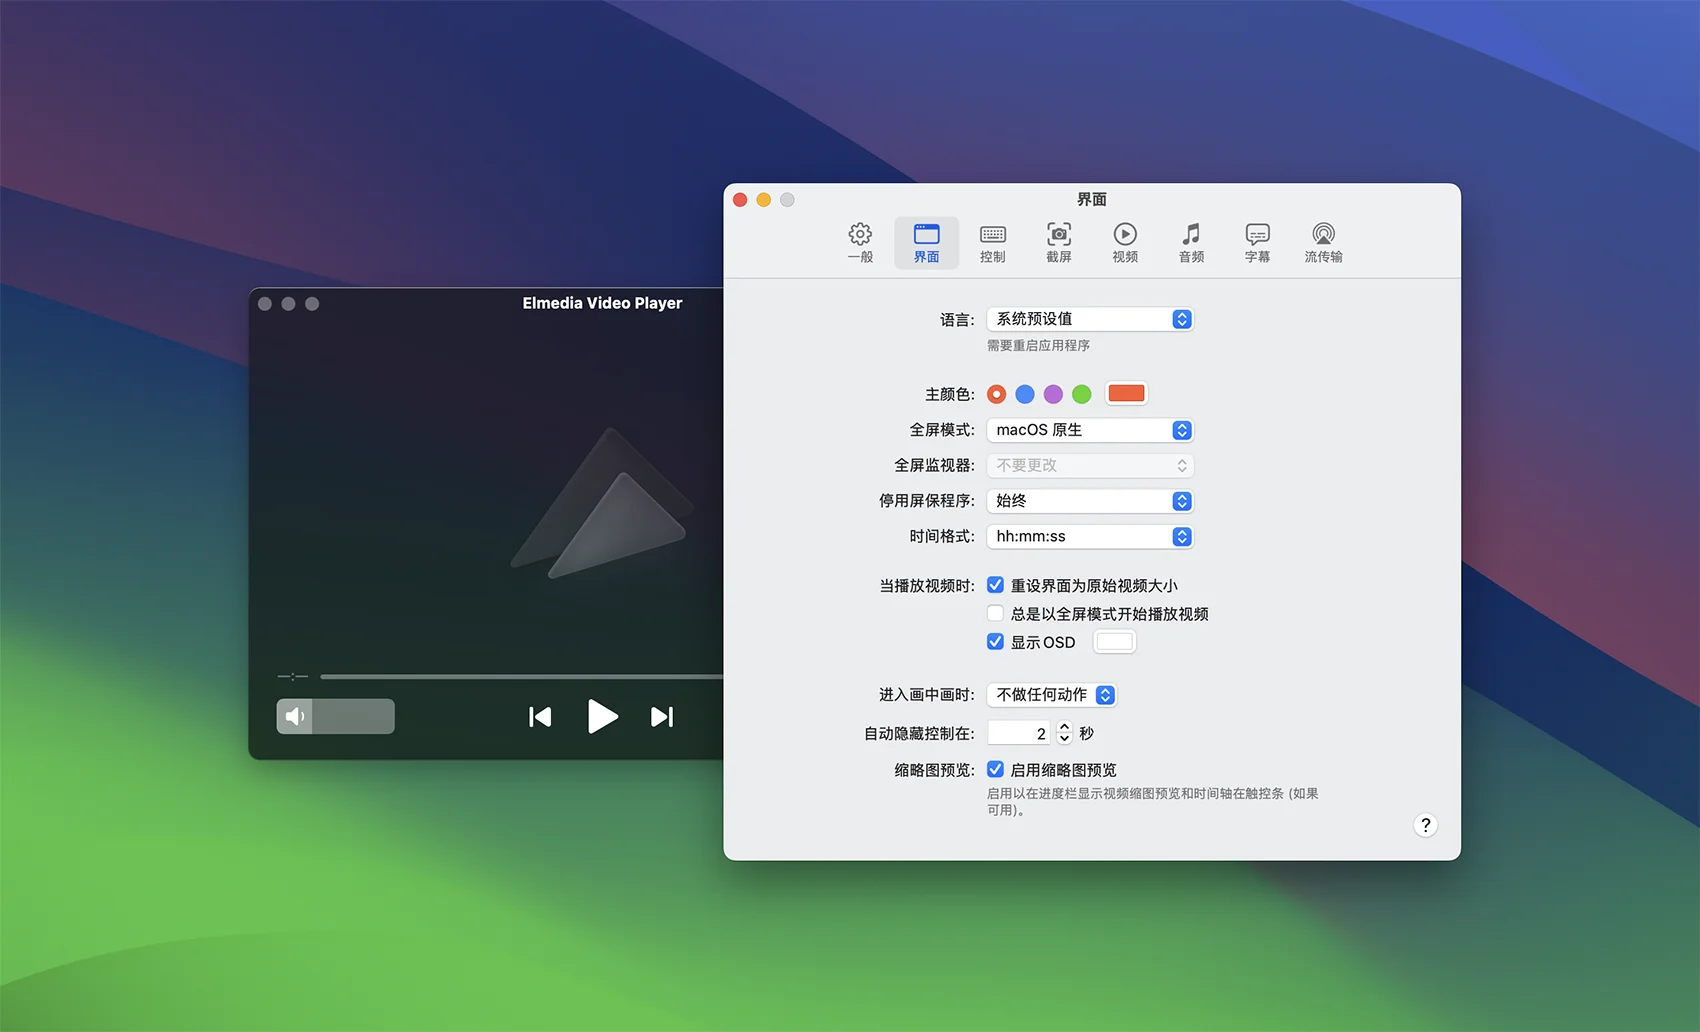
Task: Open the 流传输 (Streaming) AirPlay tab
Action: point(1323,243)
